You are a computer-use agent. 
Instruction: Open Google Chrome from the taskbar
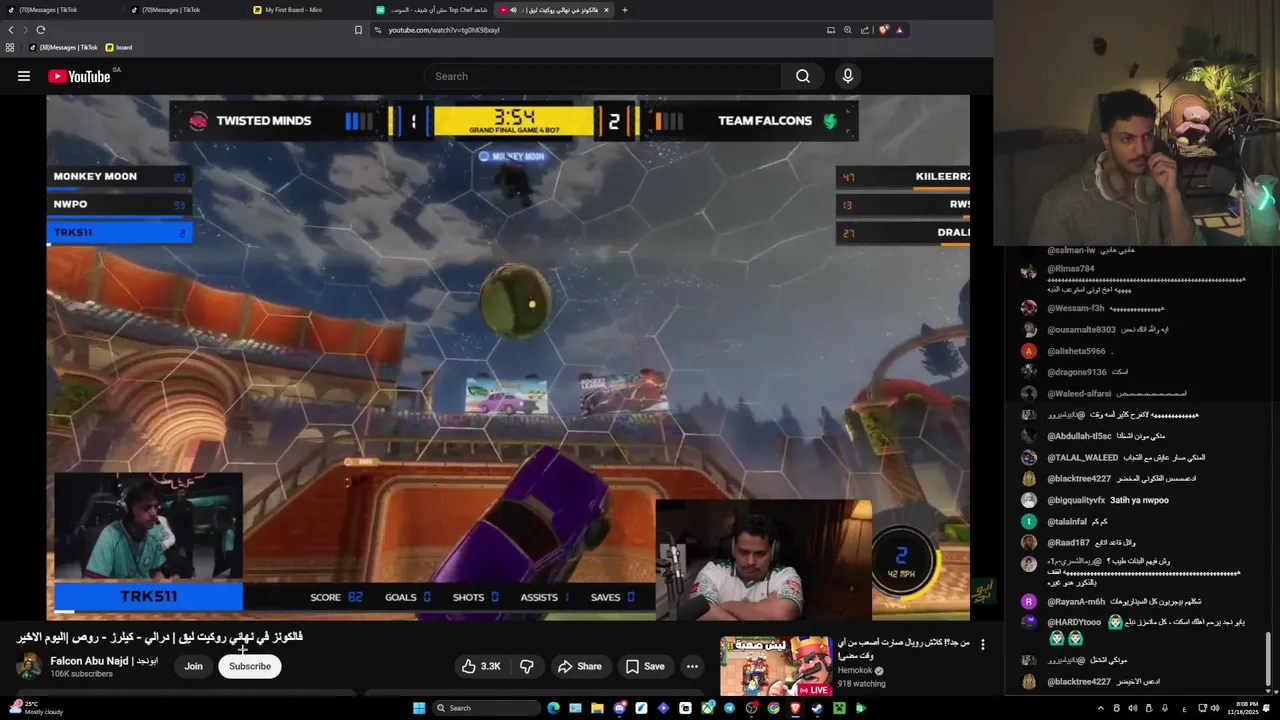click(773, 708)
